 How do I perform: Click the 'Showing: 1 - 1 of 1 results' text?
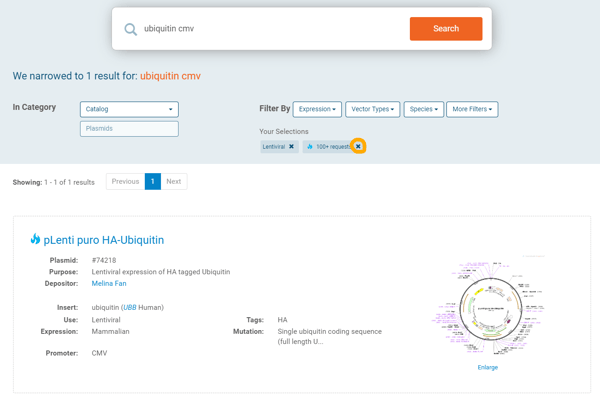click(x=54, y=182)
